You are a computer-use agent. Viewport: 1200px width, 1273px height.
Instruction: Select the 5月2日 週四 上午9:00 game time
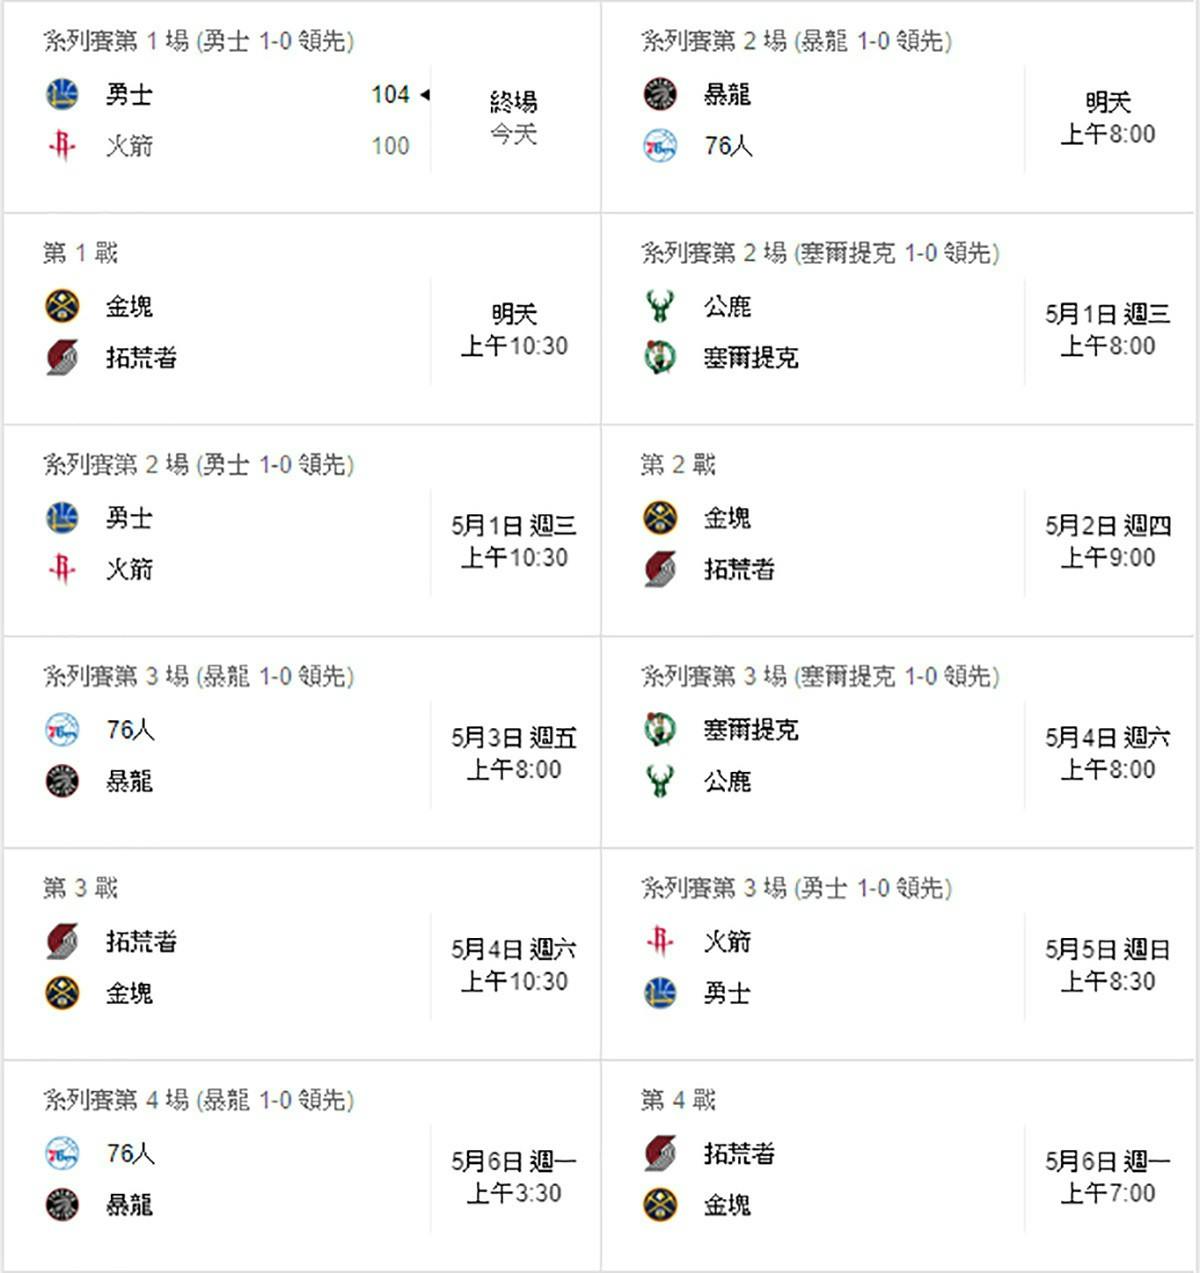tap(1107, 541)
